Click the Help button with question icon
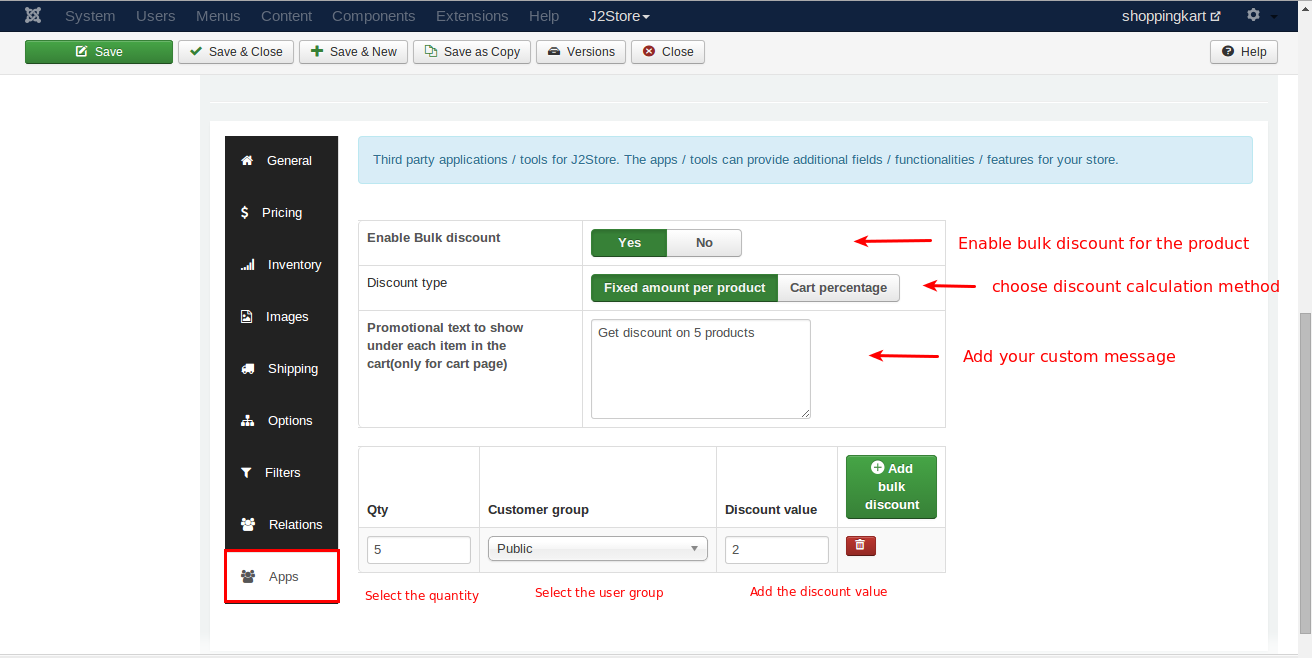Screen dimensions: 1312x658 point(1243,52)
